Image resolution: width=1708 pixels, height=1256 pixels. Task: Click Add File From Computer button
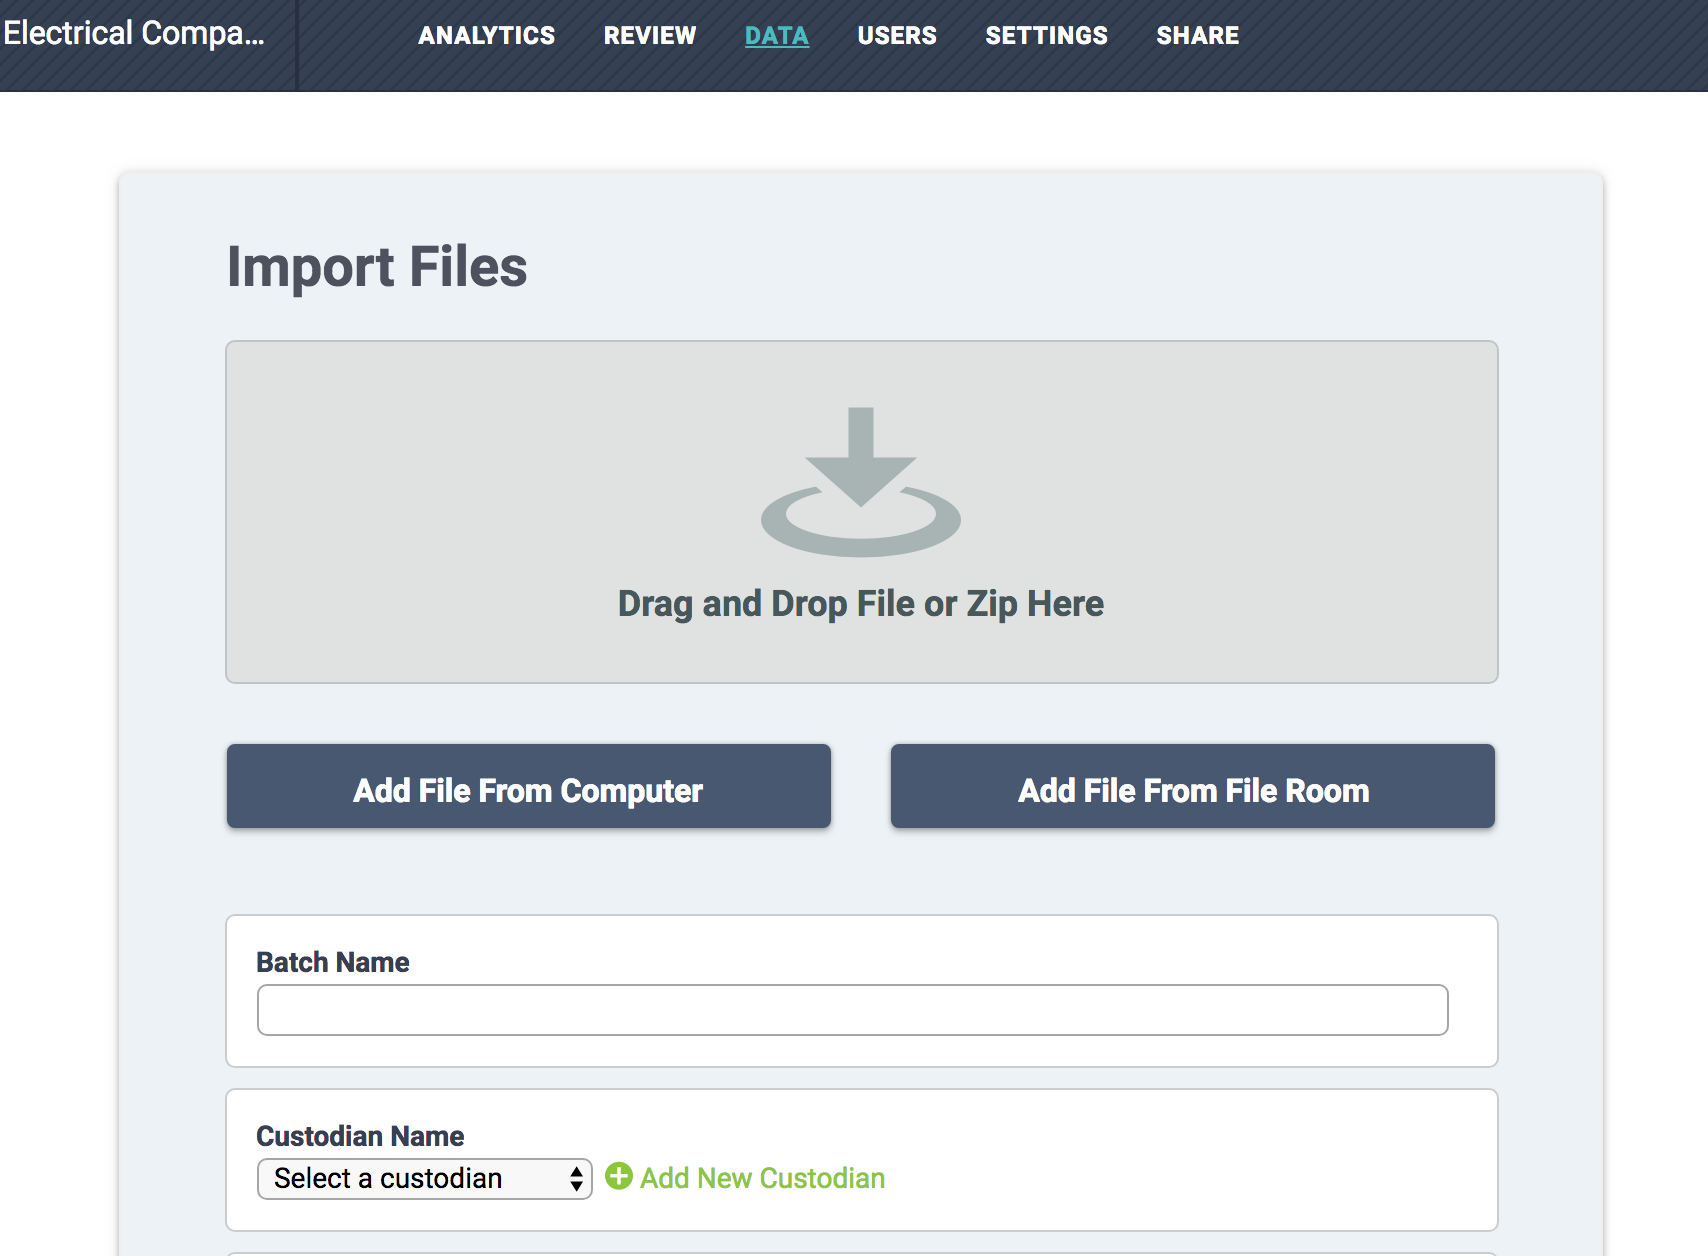click(529, 786)
